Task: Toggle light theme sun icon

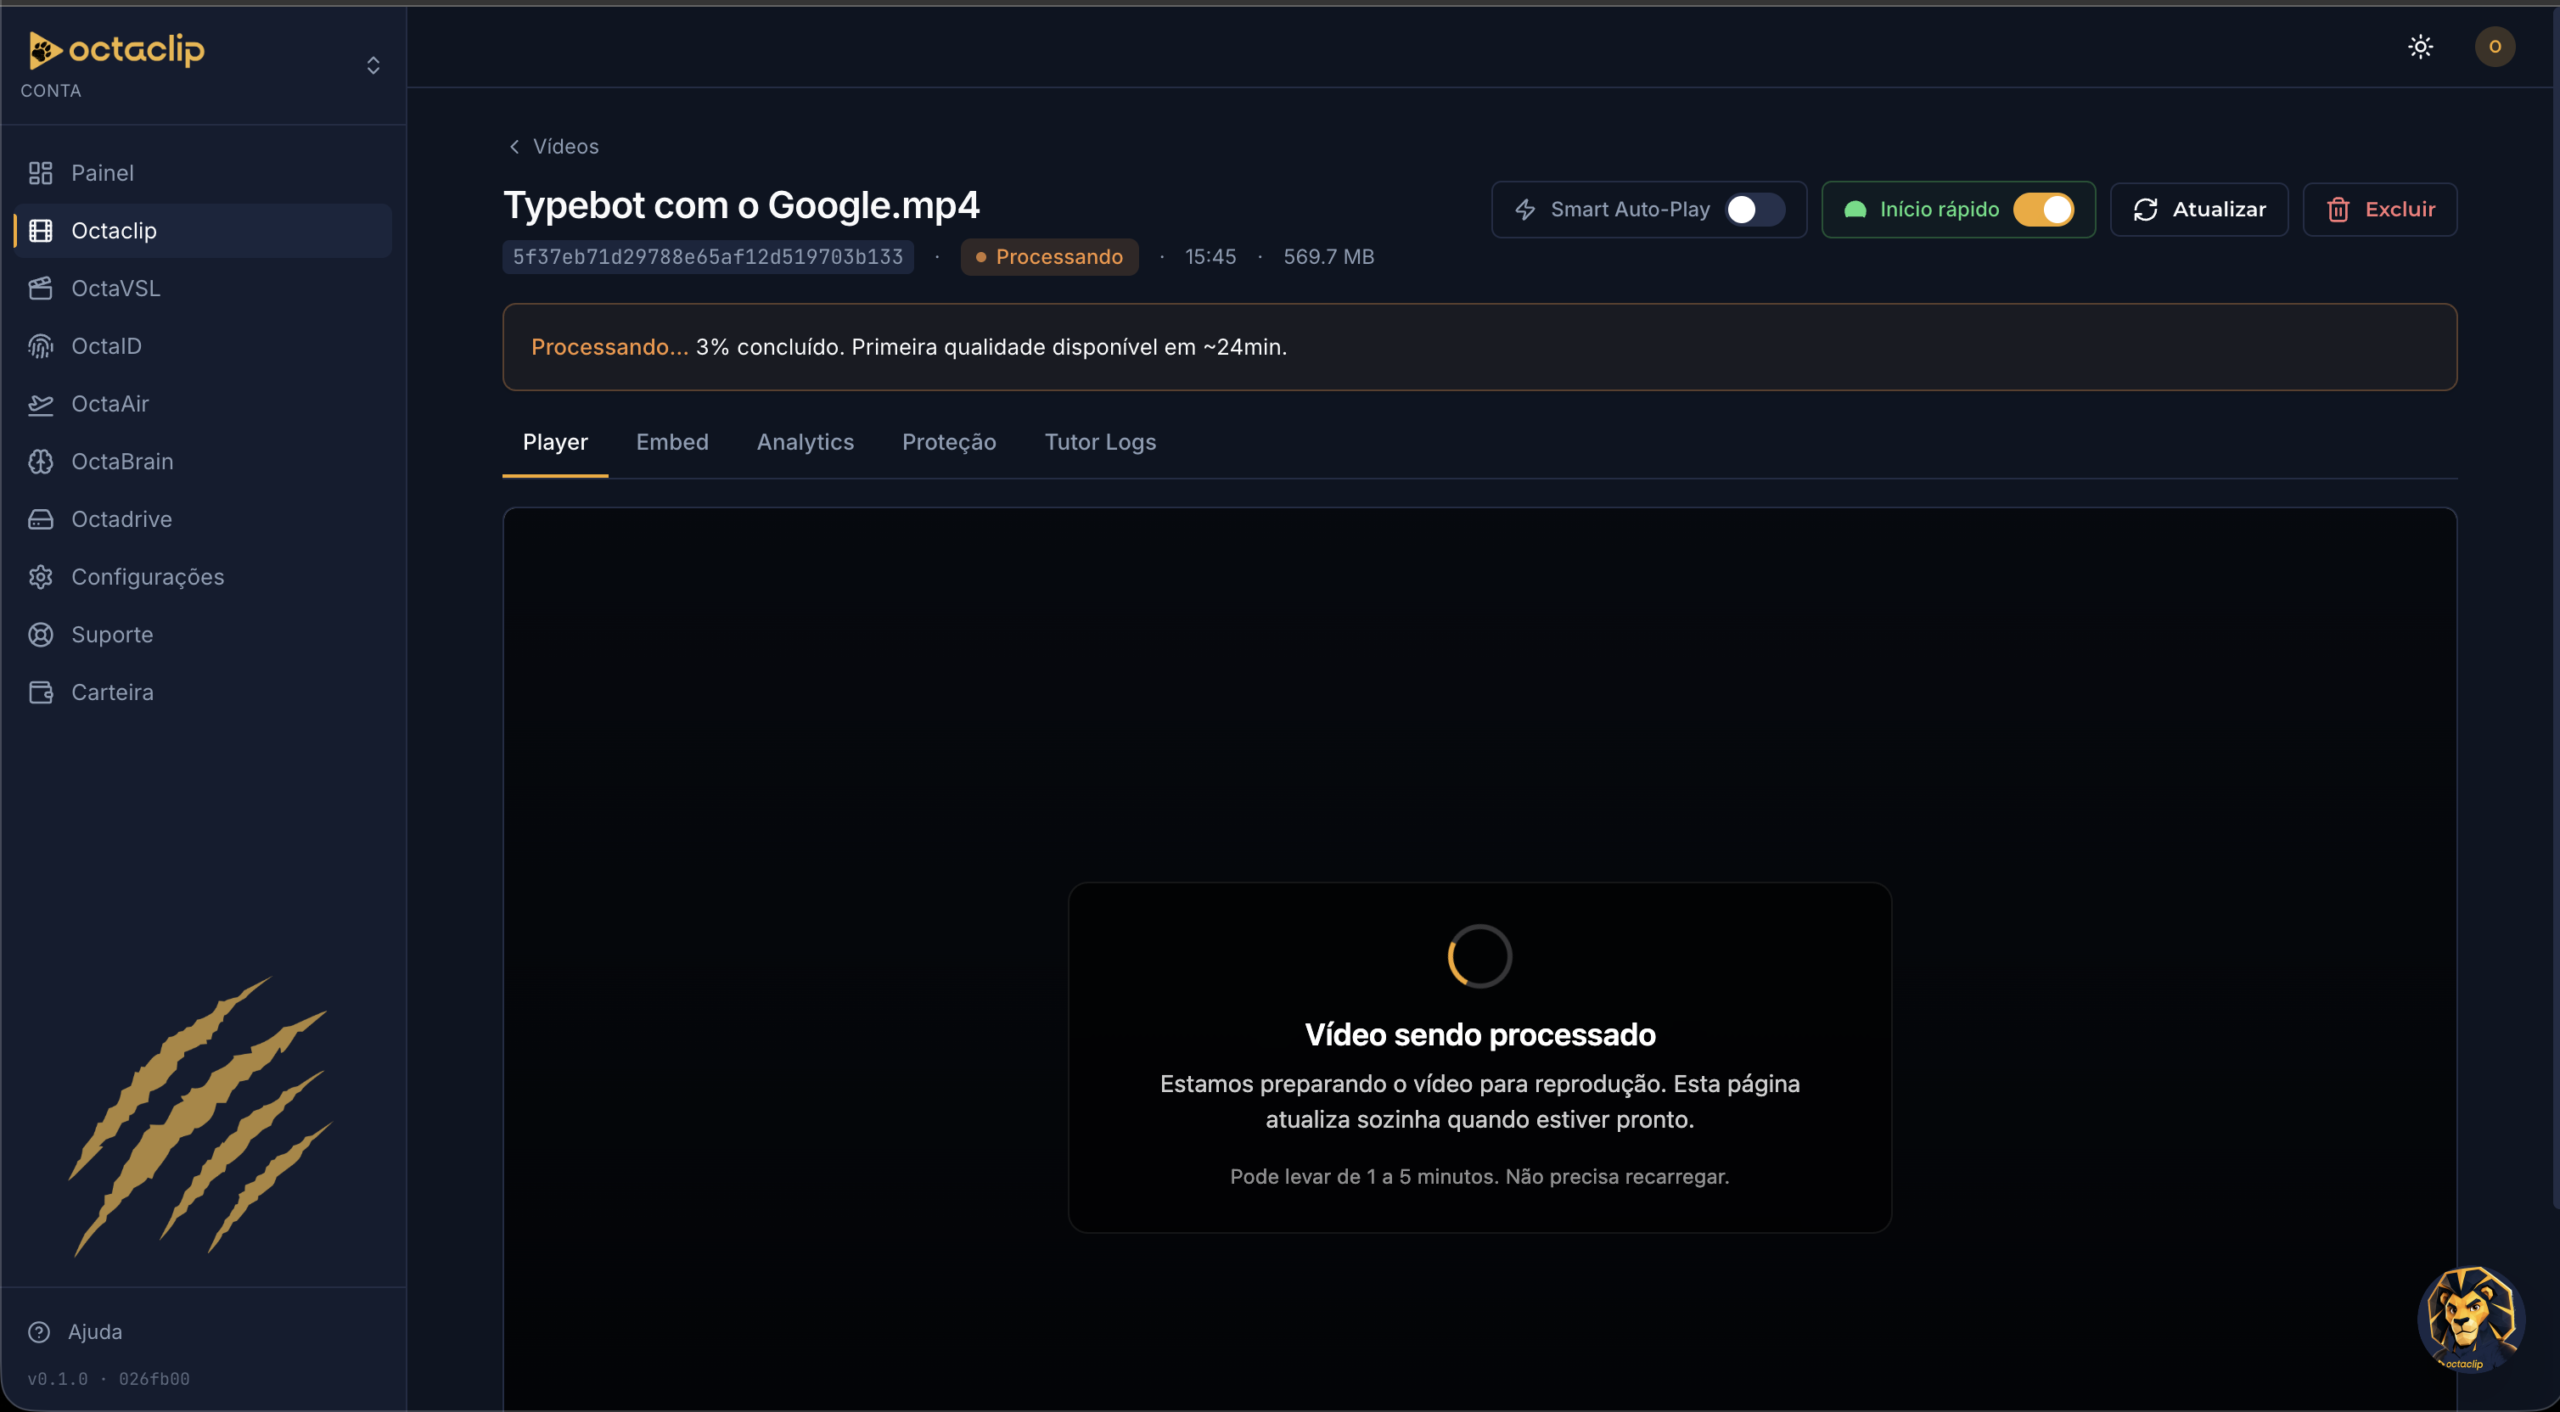Action: pyautogui.click(x=2420, y=47)
